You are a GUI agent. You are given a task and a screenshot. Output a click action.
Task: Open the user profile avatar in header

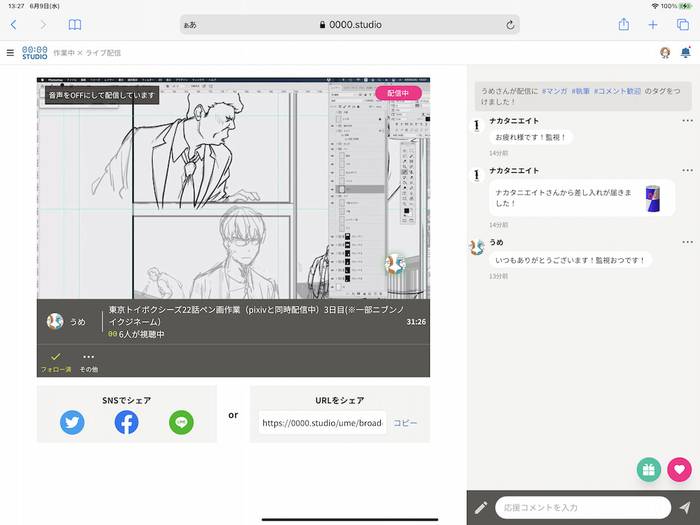click(x=665, y=53)
